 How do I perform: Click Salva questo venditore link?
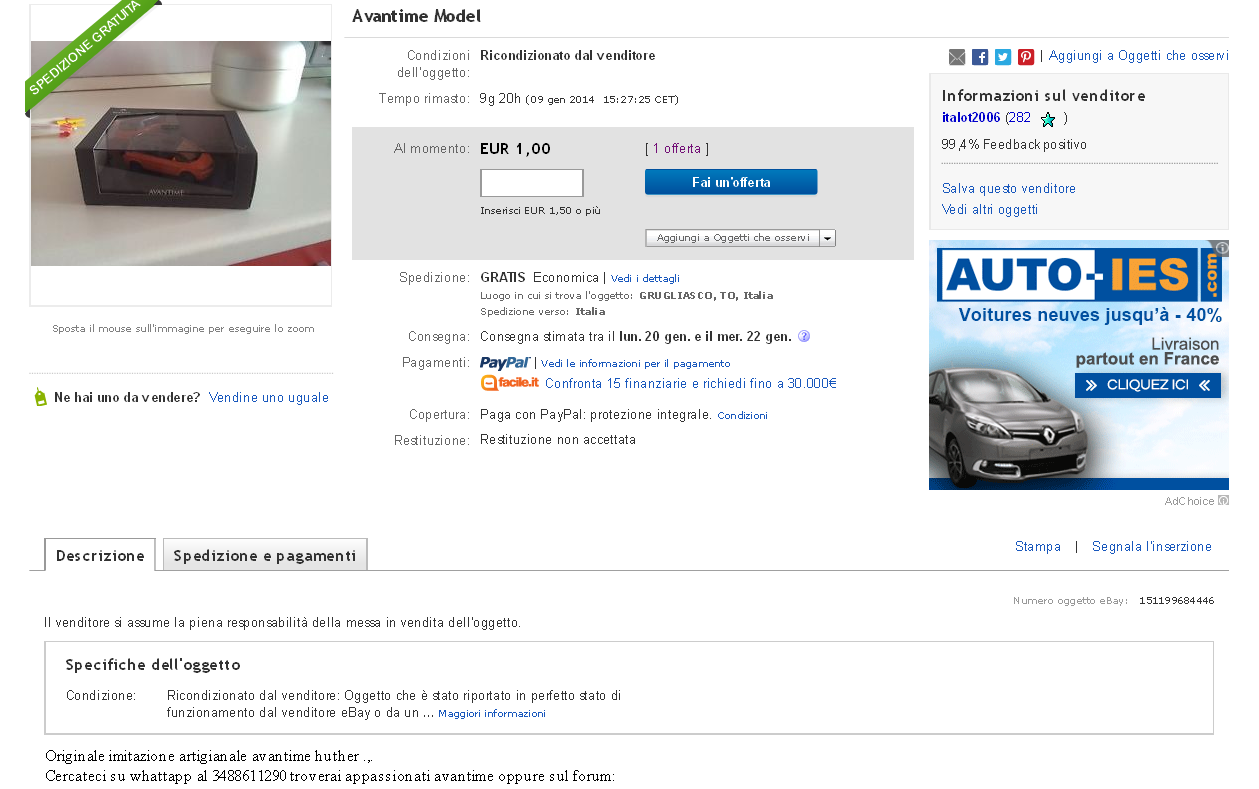(x=1009, y=189)
